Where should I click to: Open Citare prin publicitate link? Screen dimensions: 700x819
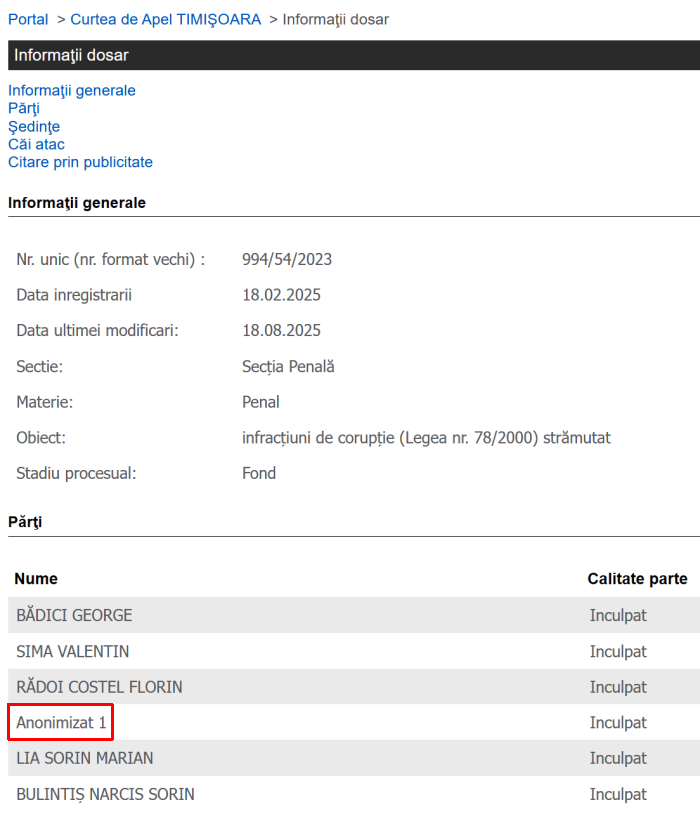(x=80, y=162)
